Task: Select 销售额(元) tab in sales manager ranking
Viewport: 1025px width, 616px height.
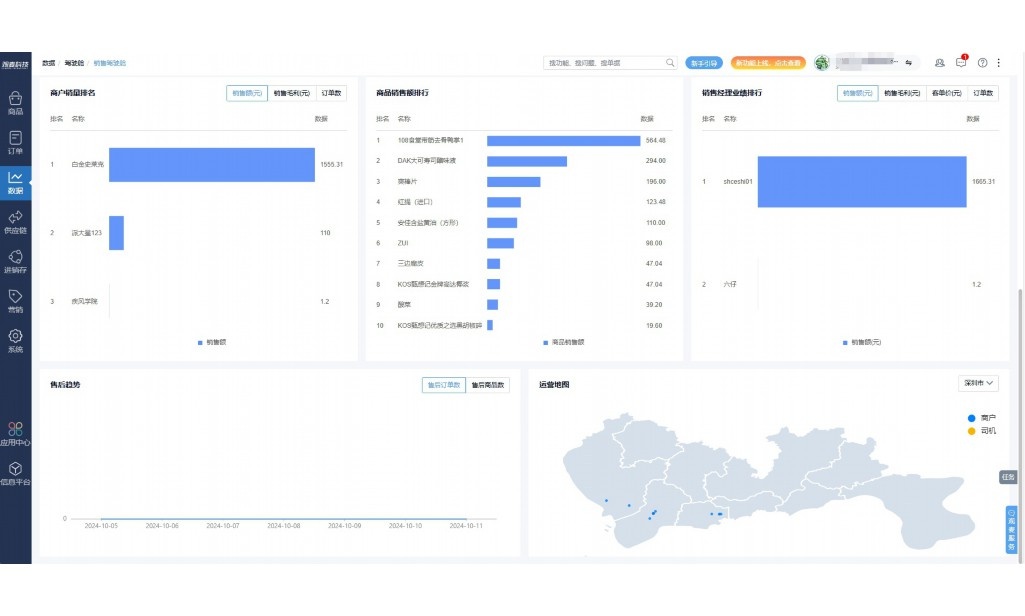Action: point(858,93)
